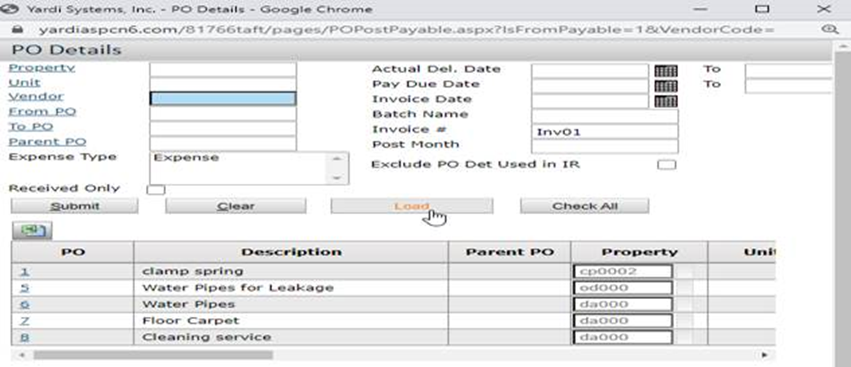Screen dimensions: 851x367
Task: Click the Clear button
Action: click(236, 206)
